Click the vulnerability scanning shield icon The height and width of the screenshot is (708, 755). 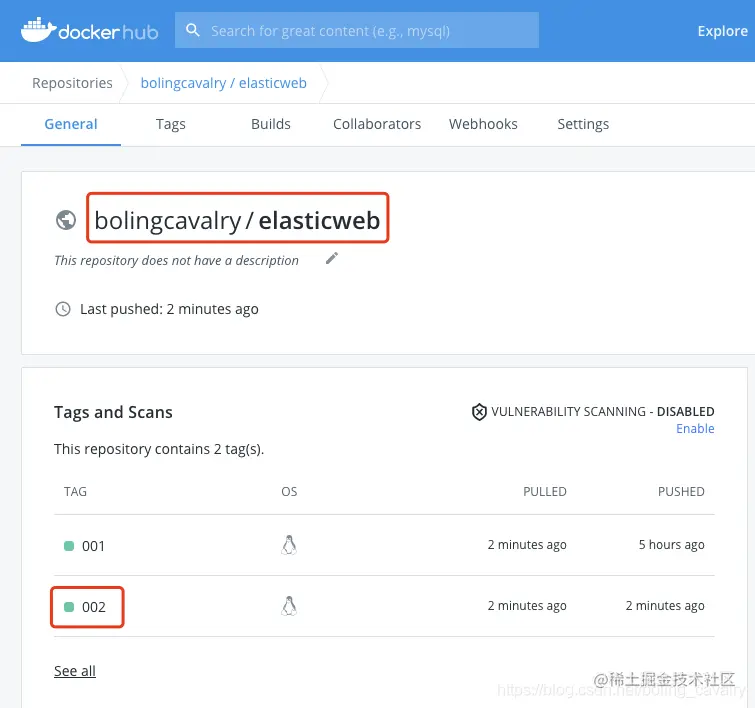pyautogui.click(x=479, y=412)
